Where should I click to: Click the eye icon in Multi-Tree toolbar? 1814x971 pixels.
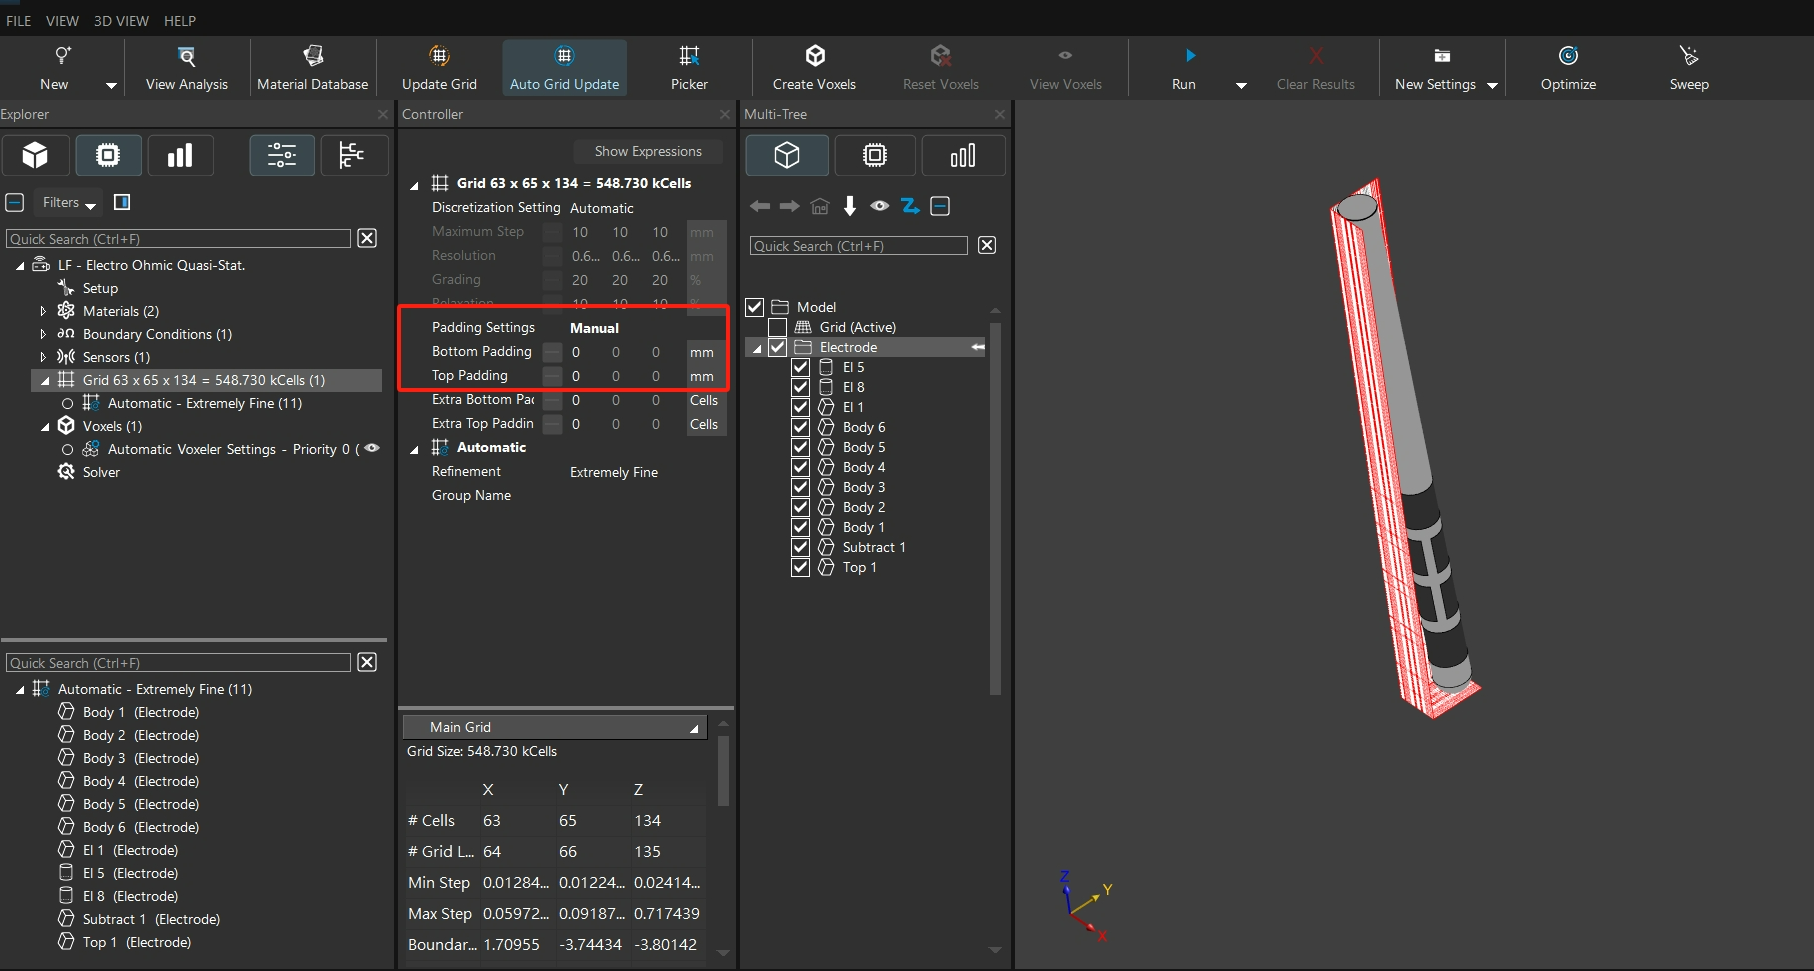[880, 206]
